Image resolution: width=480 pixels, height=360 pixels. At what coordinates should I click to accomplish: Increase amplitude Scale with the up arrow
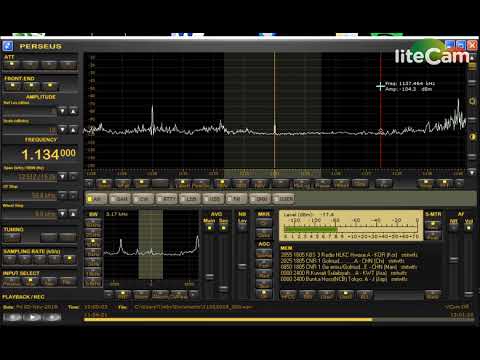[x=73, y=129]
